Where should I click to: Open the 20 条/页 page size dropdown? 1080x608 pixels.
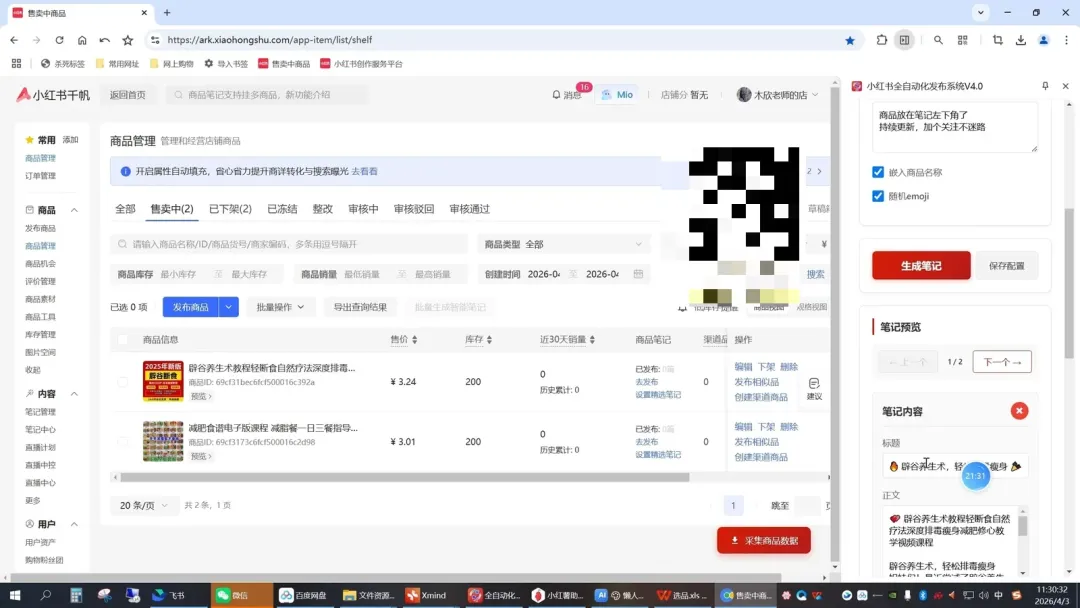pos(143,505)
